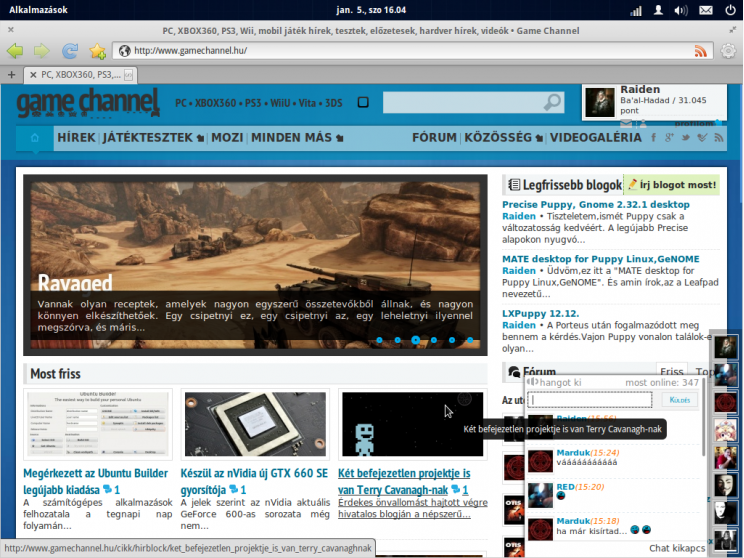Open the MOZI menu item
This screenshot has width=744, height=558.
point(227,138)
